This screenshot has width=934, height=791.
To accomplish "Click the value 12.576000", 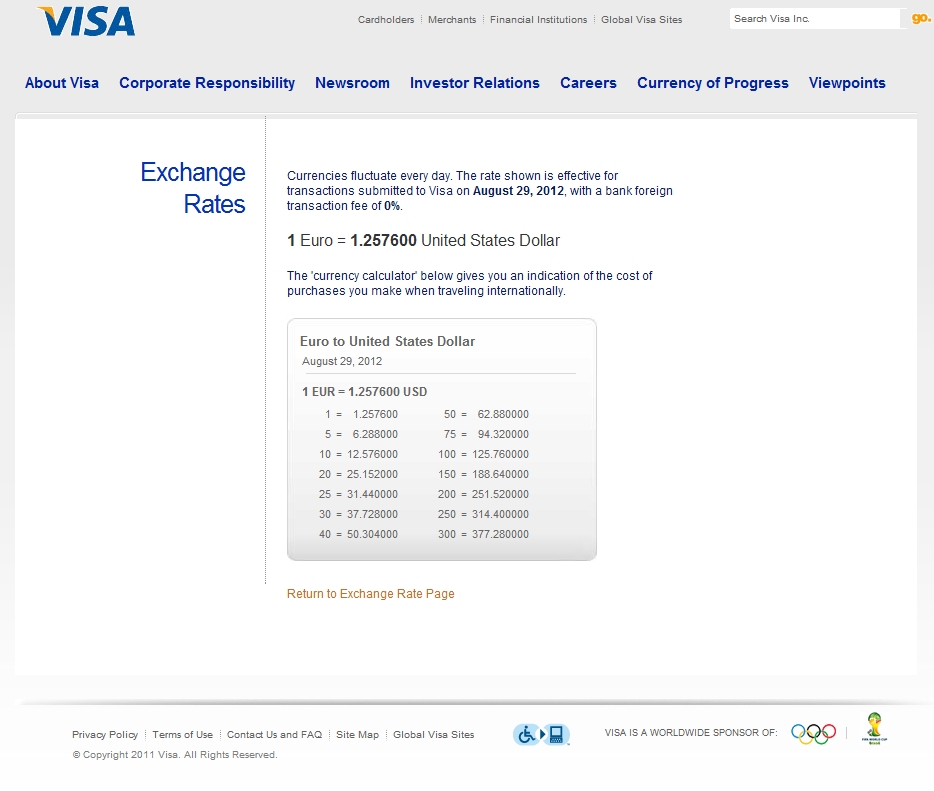I will 372,454.
